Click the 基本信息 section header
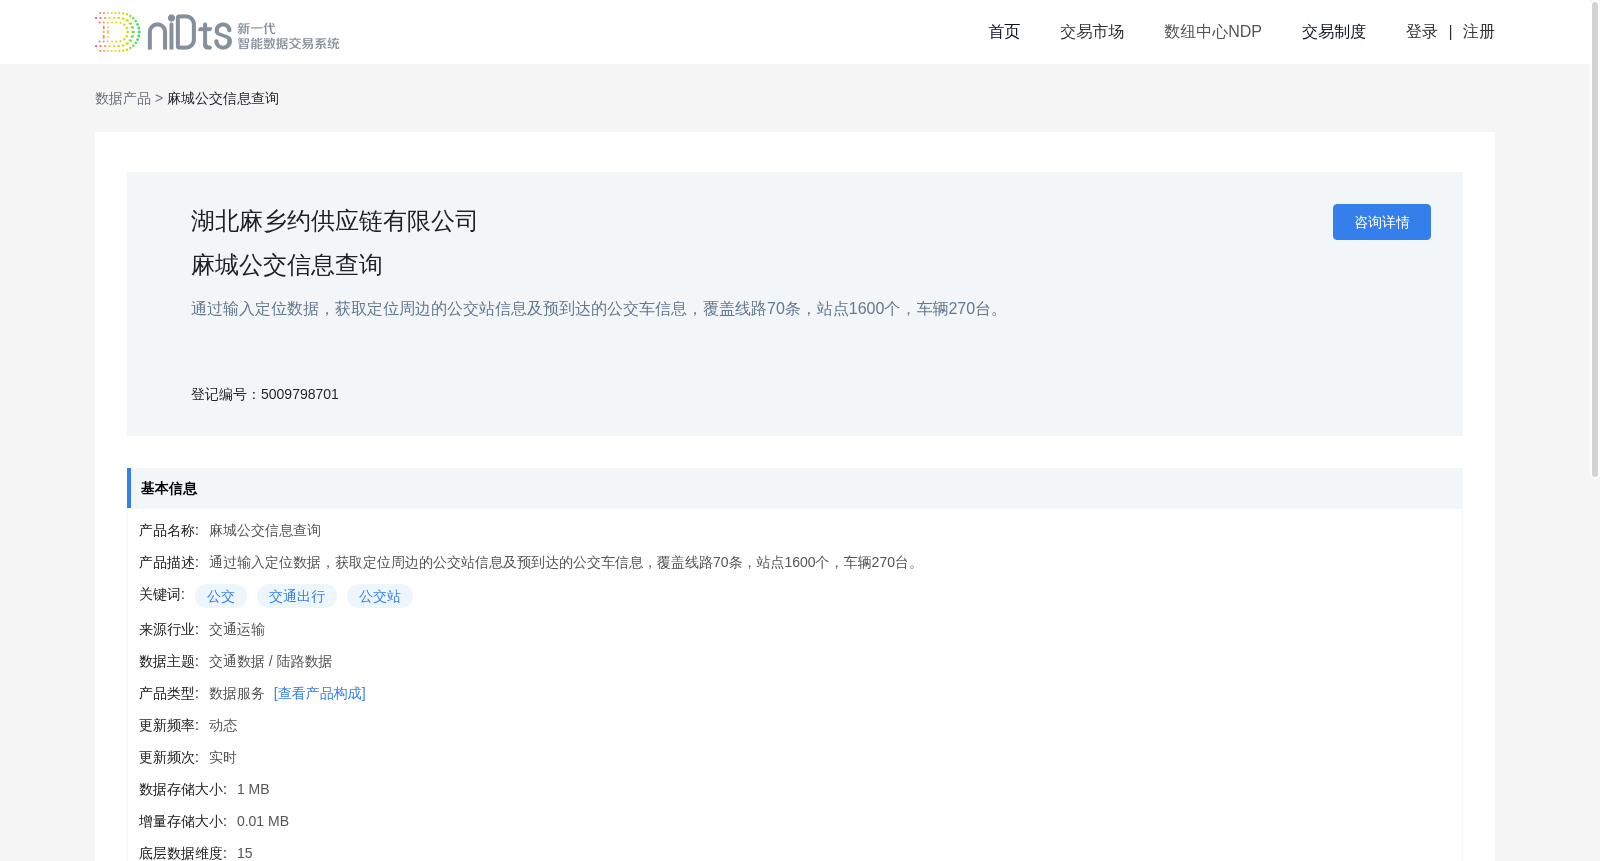 tap(795, 488)
